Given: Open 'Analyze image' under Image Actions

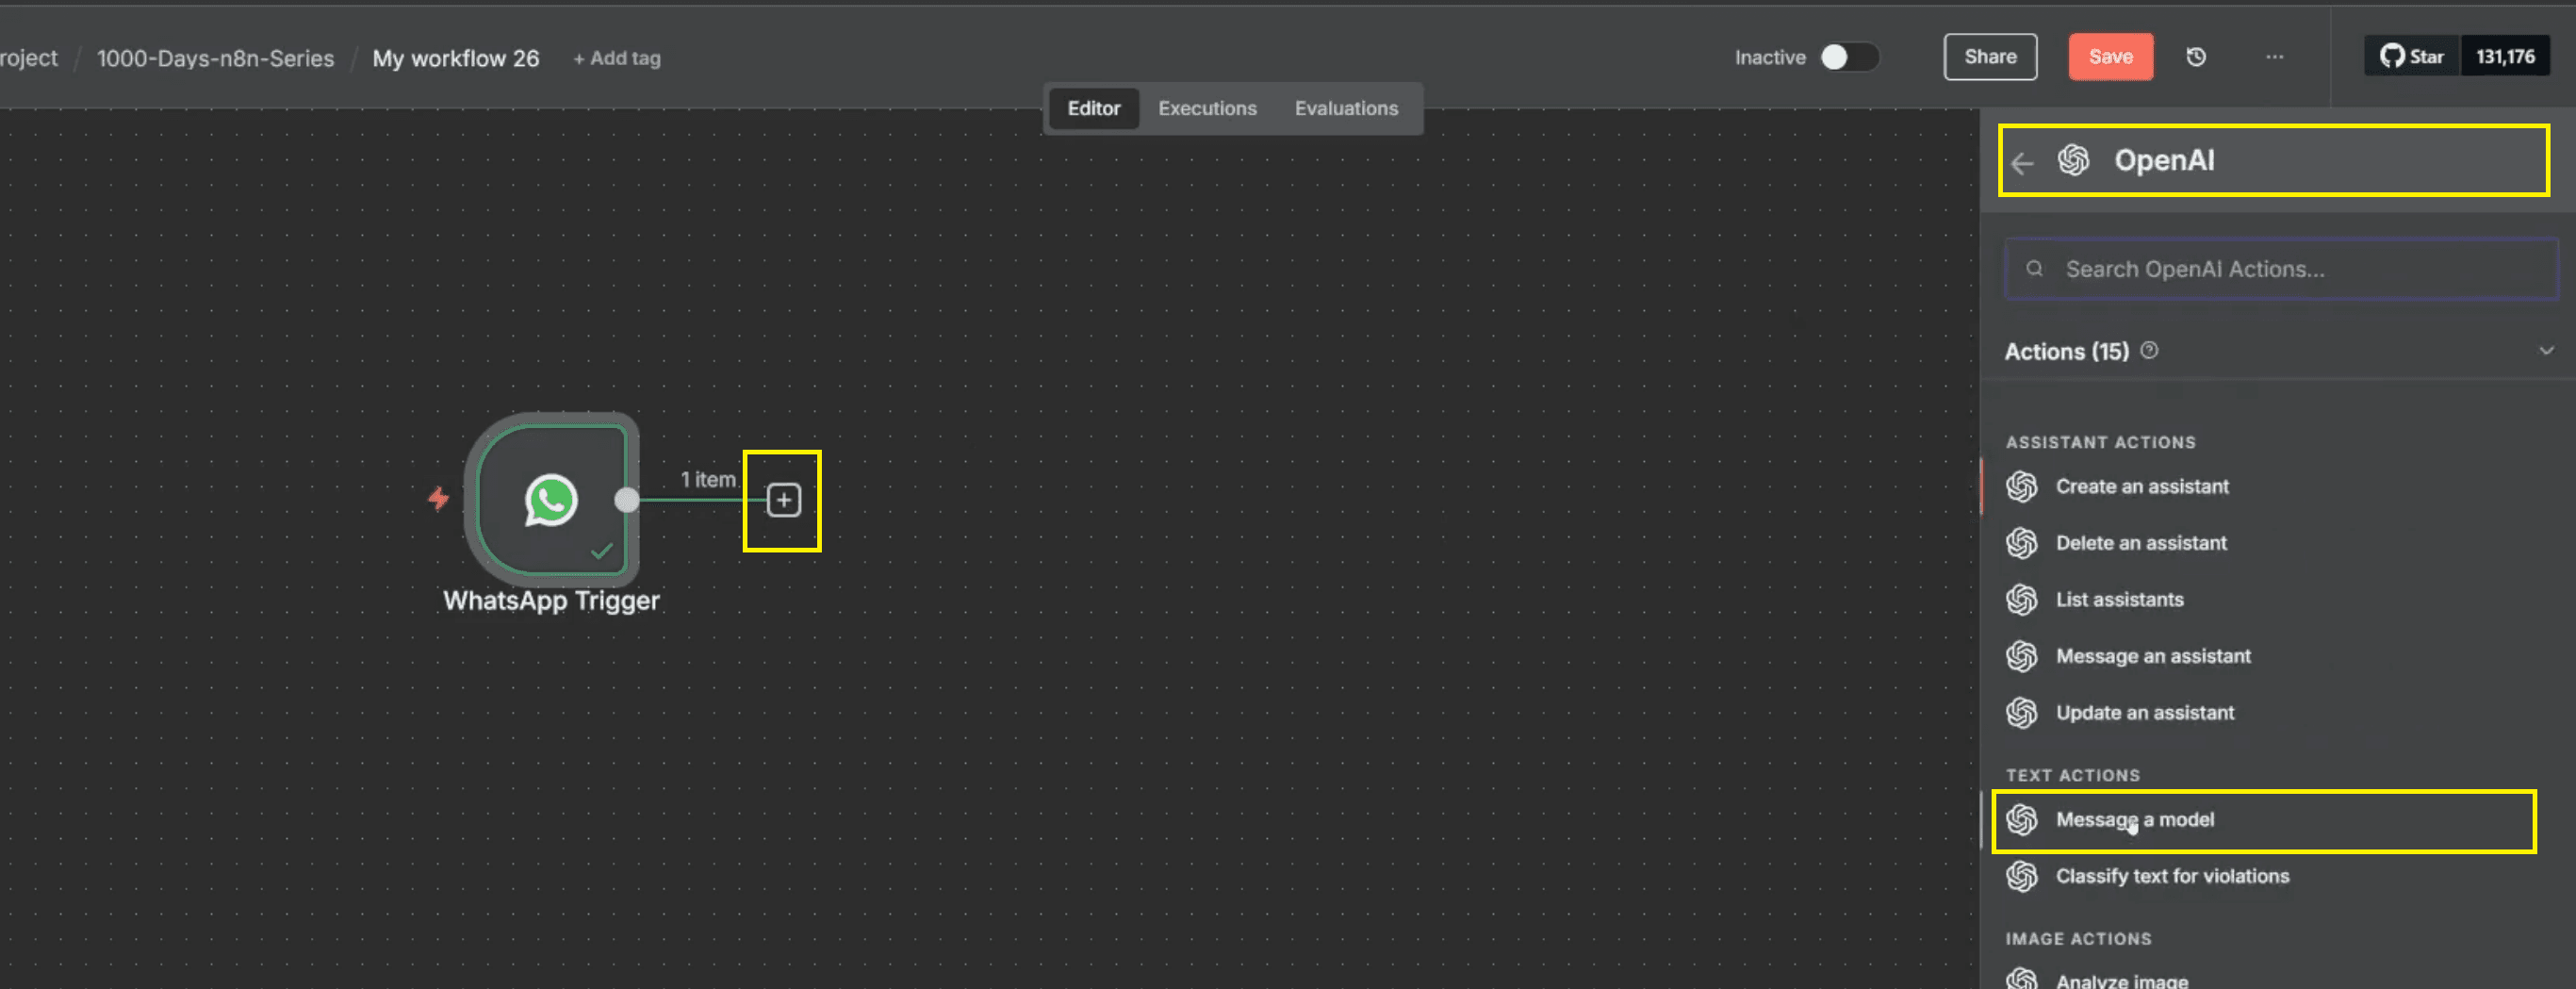Looking at the screenshot, I should tap(2121, 978).
